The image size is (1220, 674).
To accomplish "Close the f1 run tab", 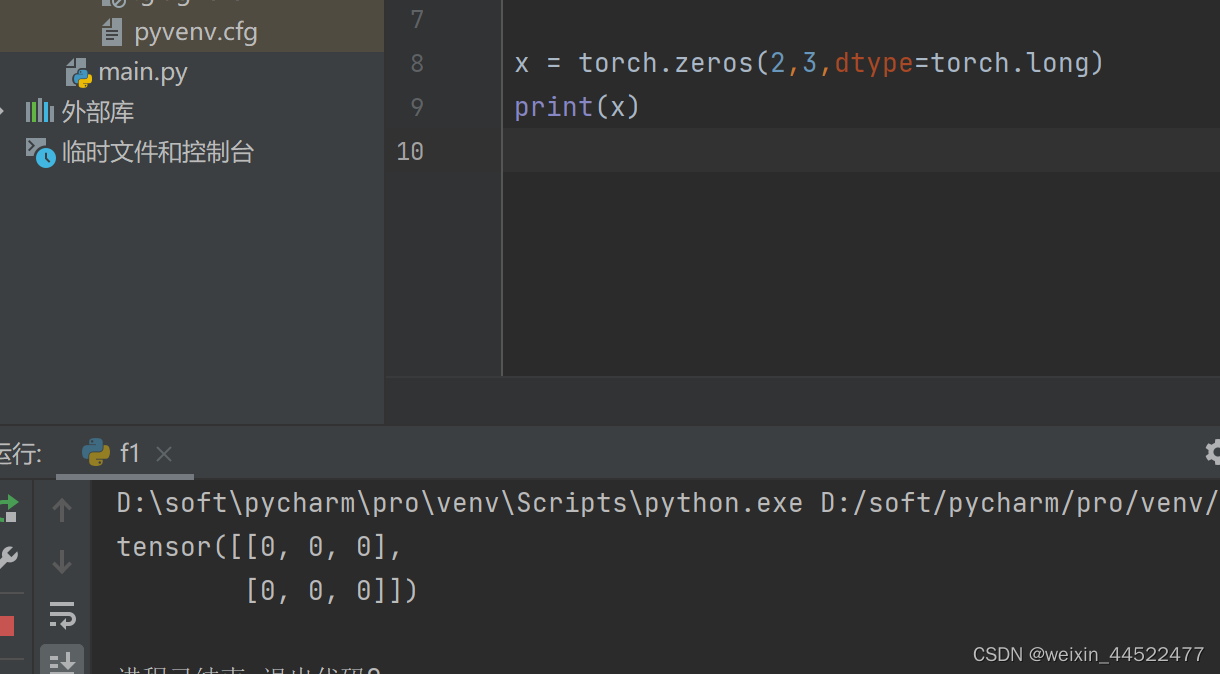I will pos(164,454).
